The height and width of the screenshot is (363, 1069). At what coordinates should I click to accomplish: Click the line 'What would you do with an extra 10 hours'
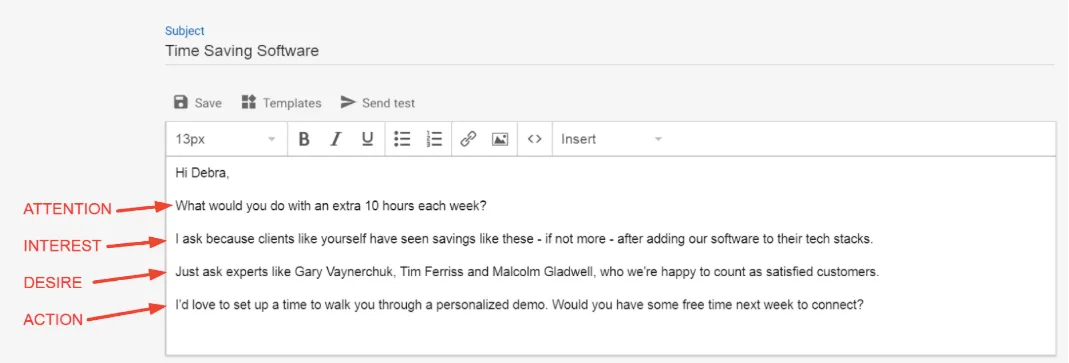pyautogui.click(x=331, y=205)
